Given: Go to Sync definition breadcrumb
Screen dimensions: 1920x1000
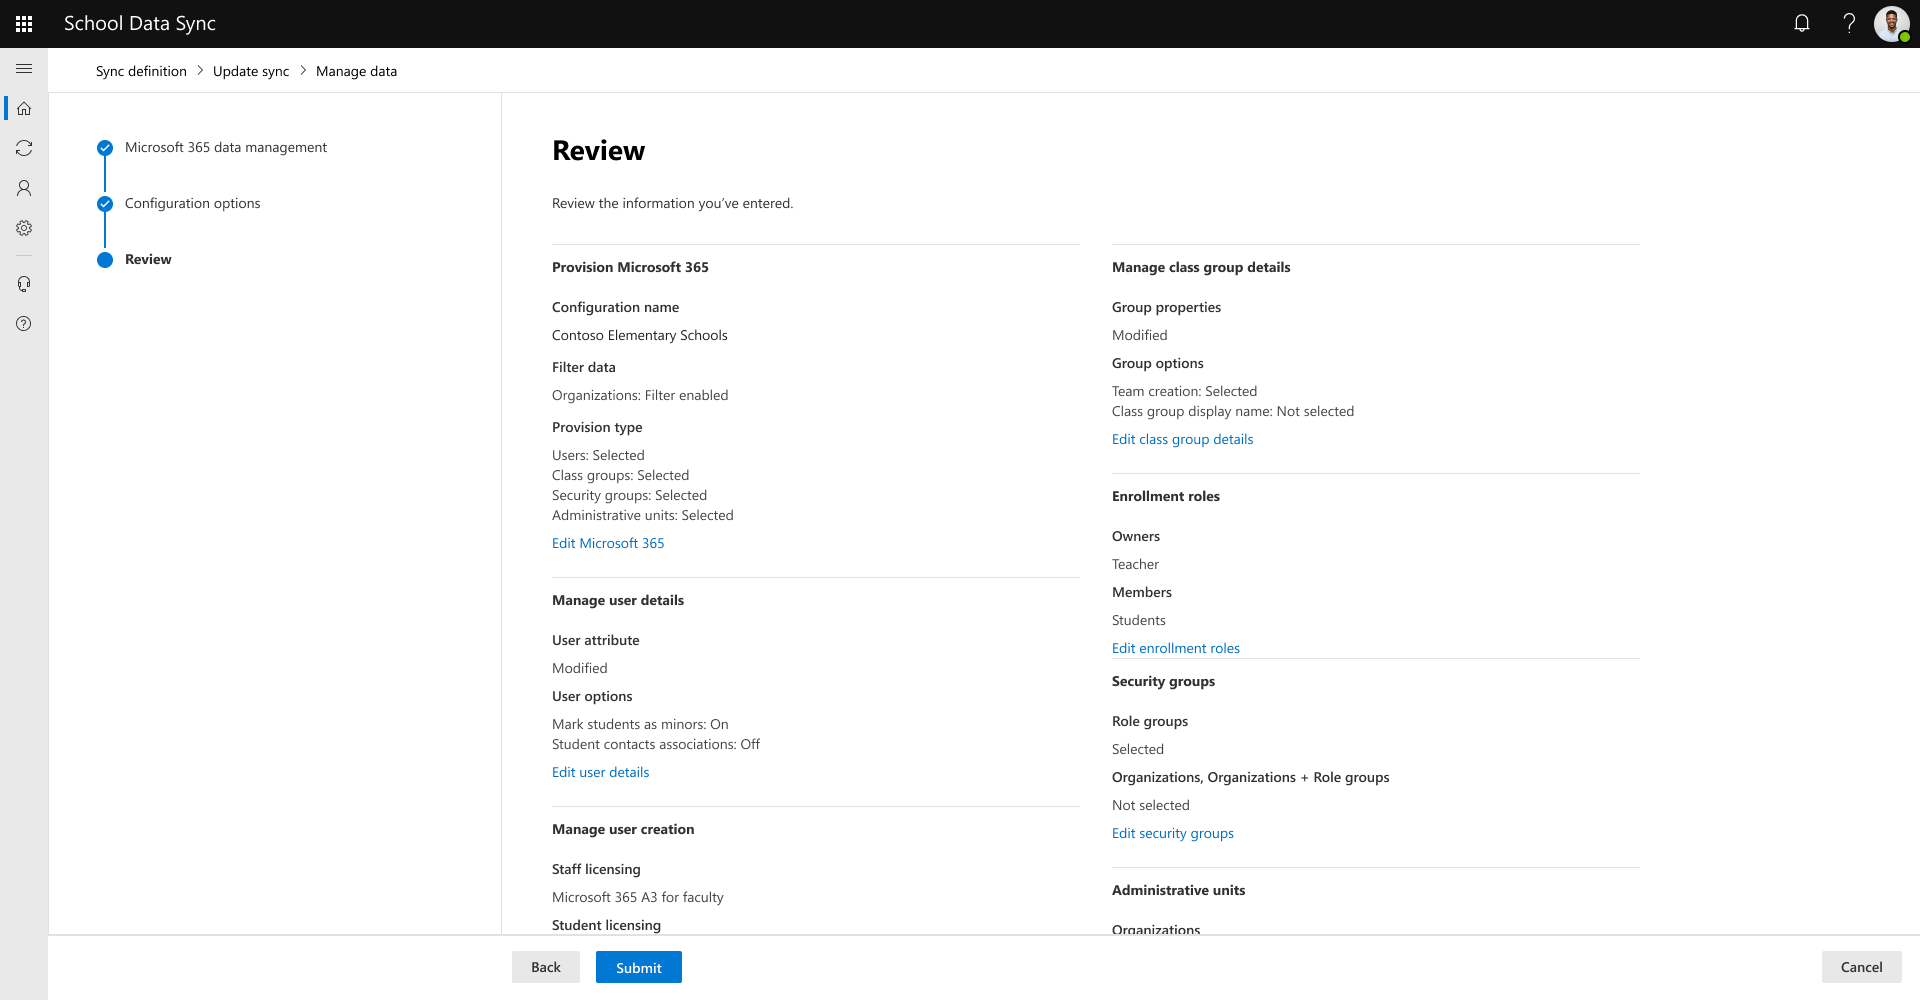Looking at the screenshot, I should (141, 71).
